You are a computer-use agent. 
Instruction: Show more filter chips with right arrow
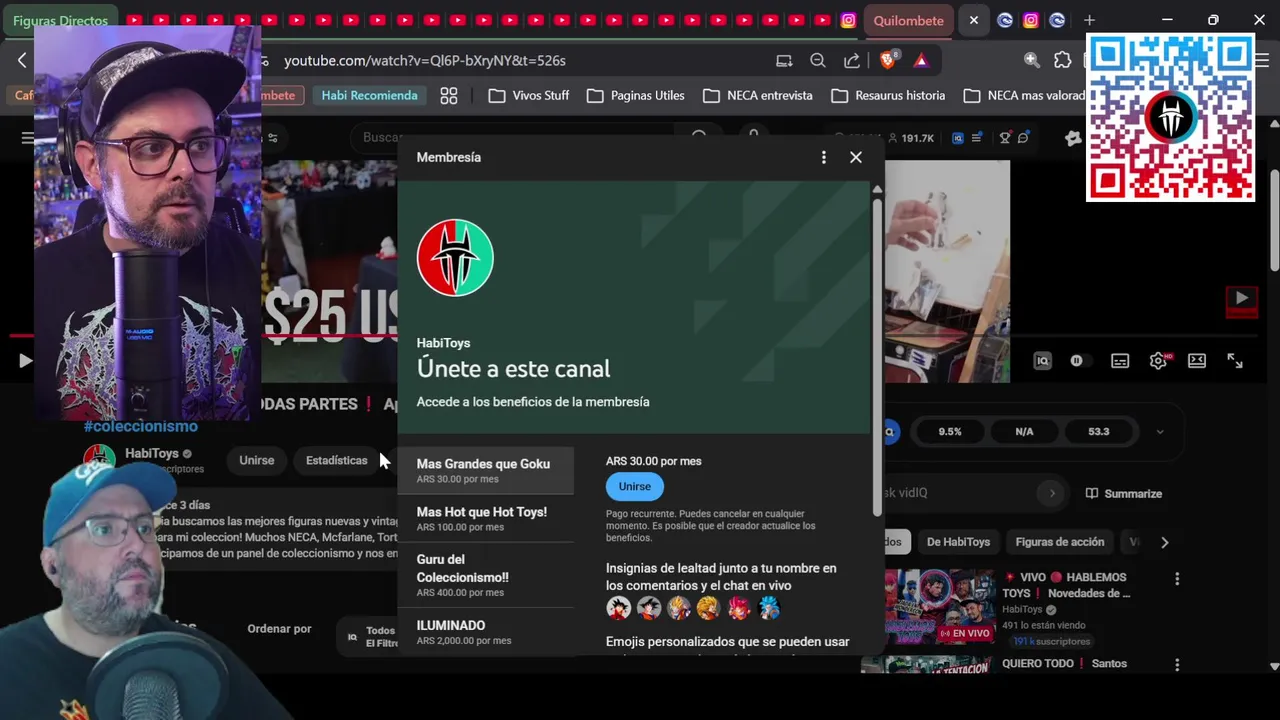[1164, 542]
